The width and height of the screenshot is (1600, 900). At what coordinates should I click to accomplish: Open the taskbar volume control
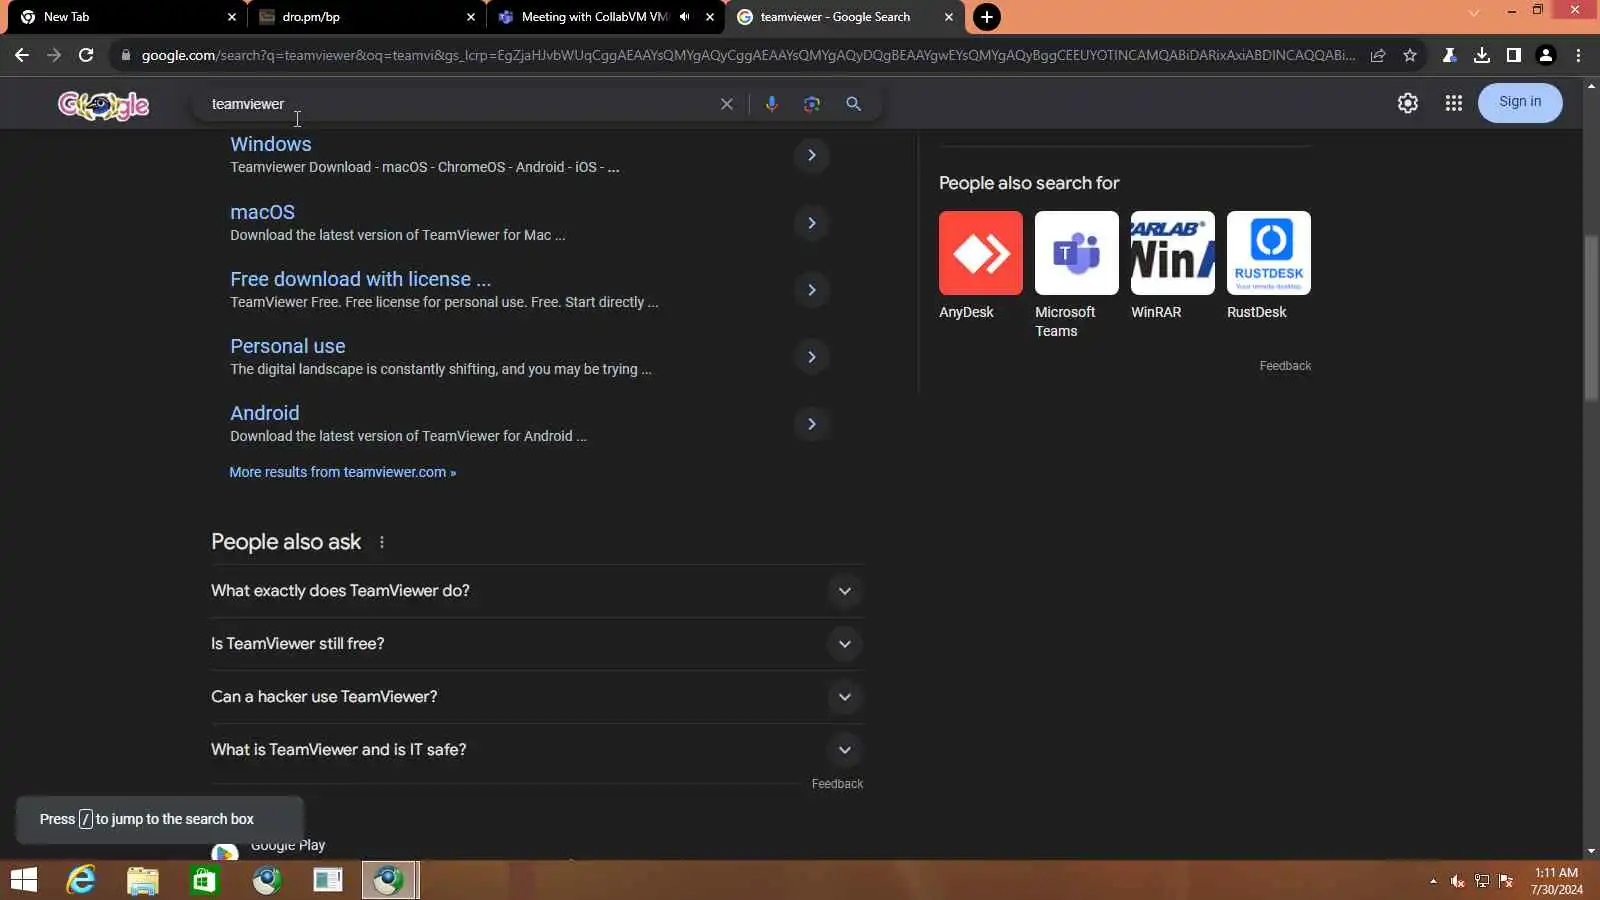[1458, 881]
